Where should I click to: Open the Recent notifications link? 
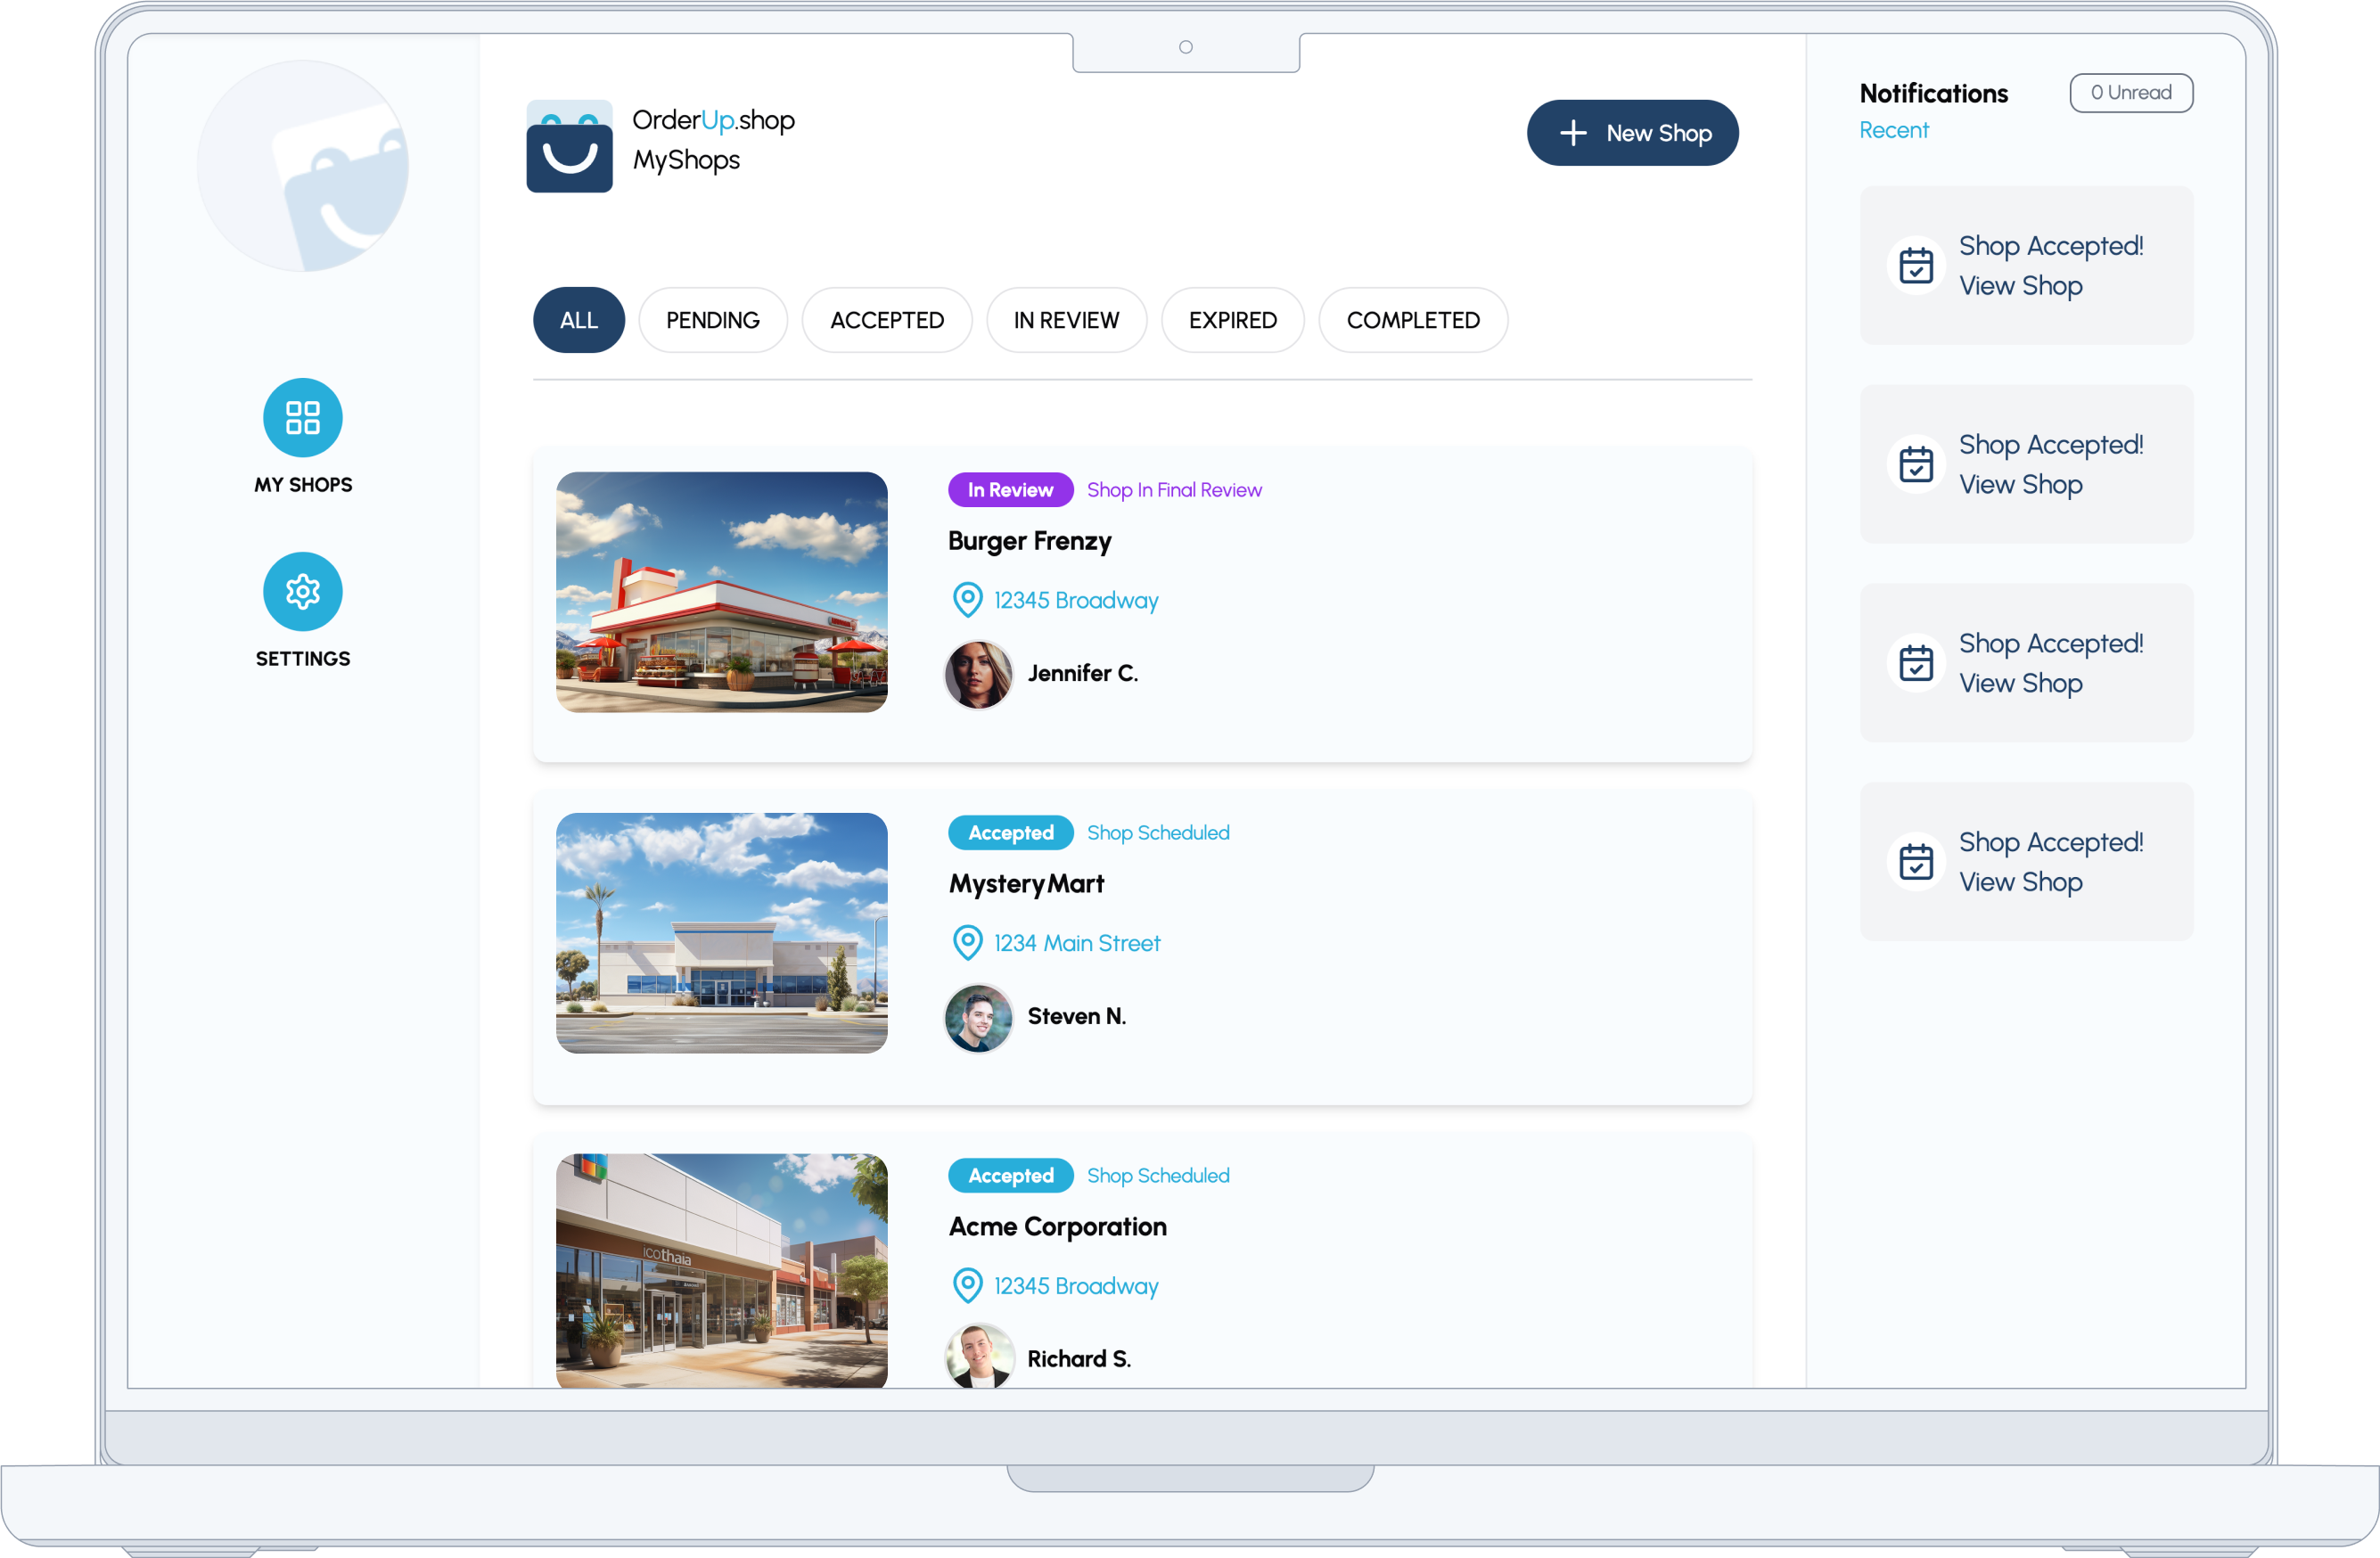tap(1893, 130)
